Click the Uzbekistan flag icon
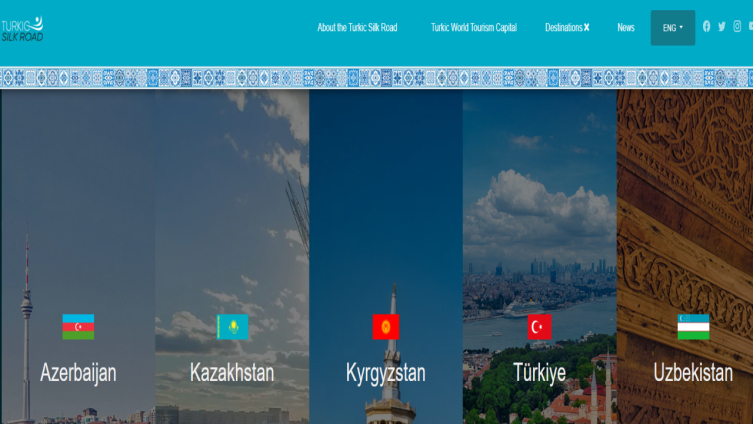 (693, 327)
